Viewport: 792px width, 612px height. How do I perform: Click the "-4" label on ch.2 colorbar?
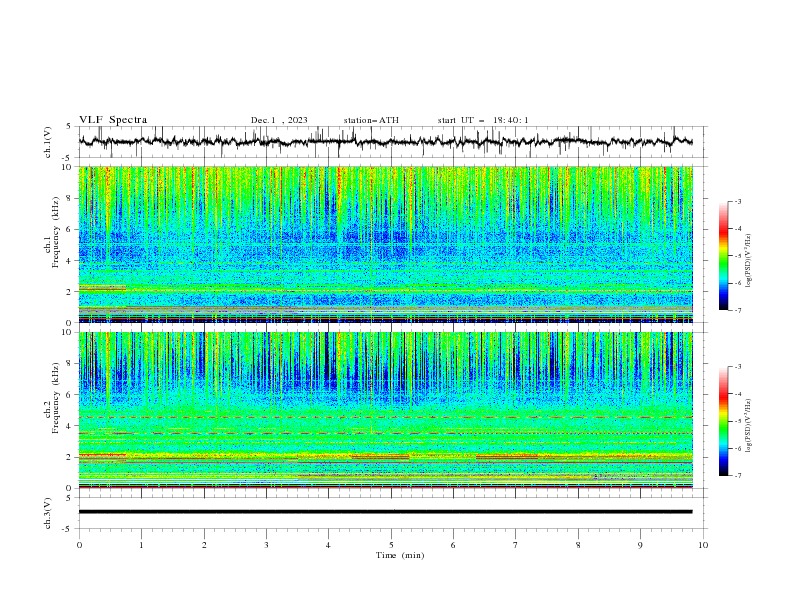tap(737, 394)
